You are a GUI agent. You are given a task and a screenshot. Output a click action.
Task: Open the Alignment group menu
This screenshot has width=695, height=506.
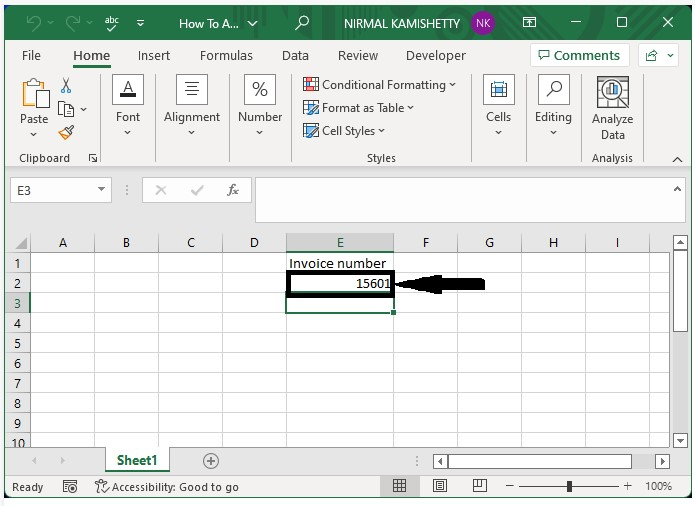click(191, 105)
